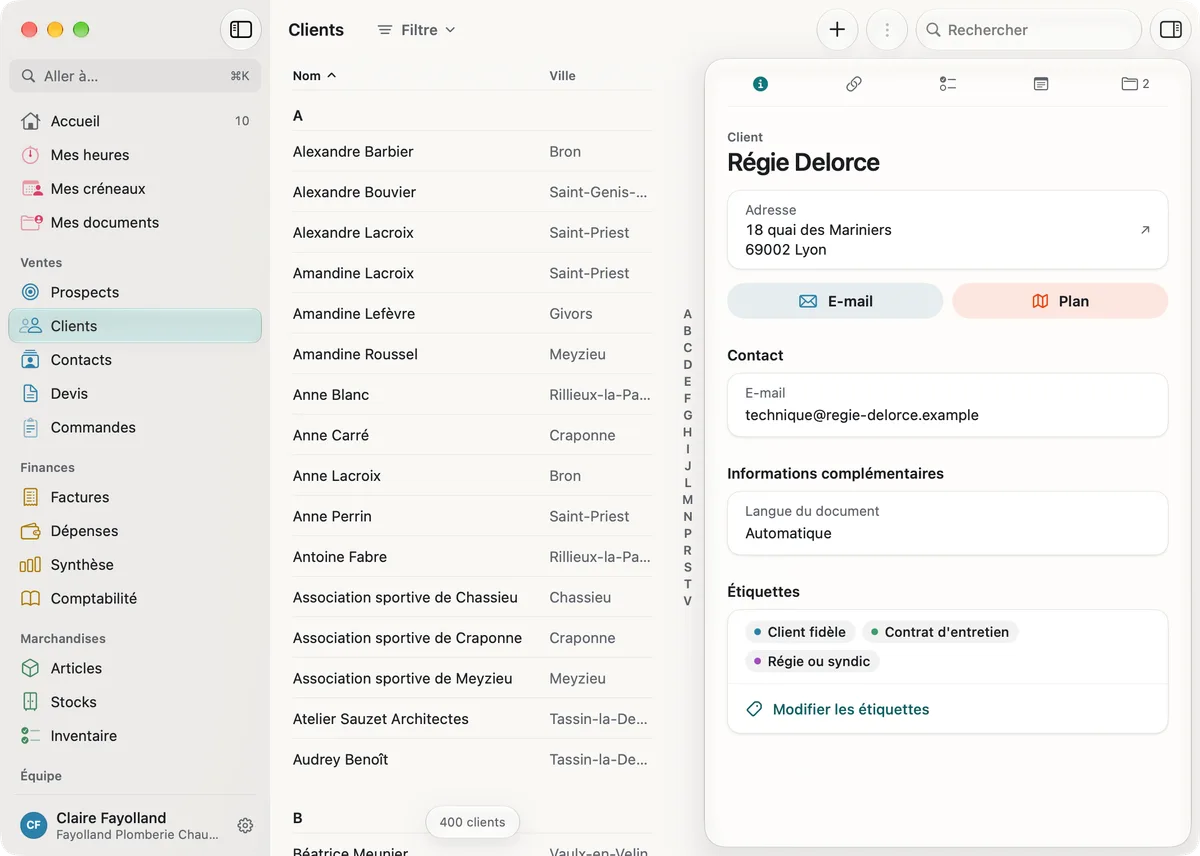Open Articles in the sidebar
This screenshot has height=856, width=1200.
click(135, 668)
